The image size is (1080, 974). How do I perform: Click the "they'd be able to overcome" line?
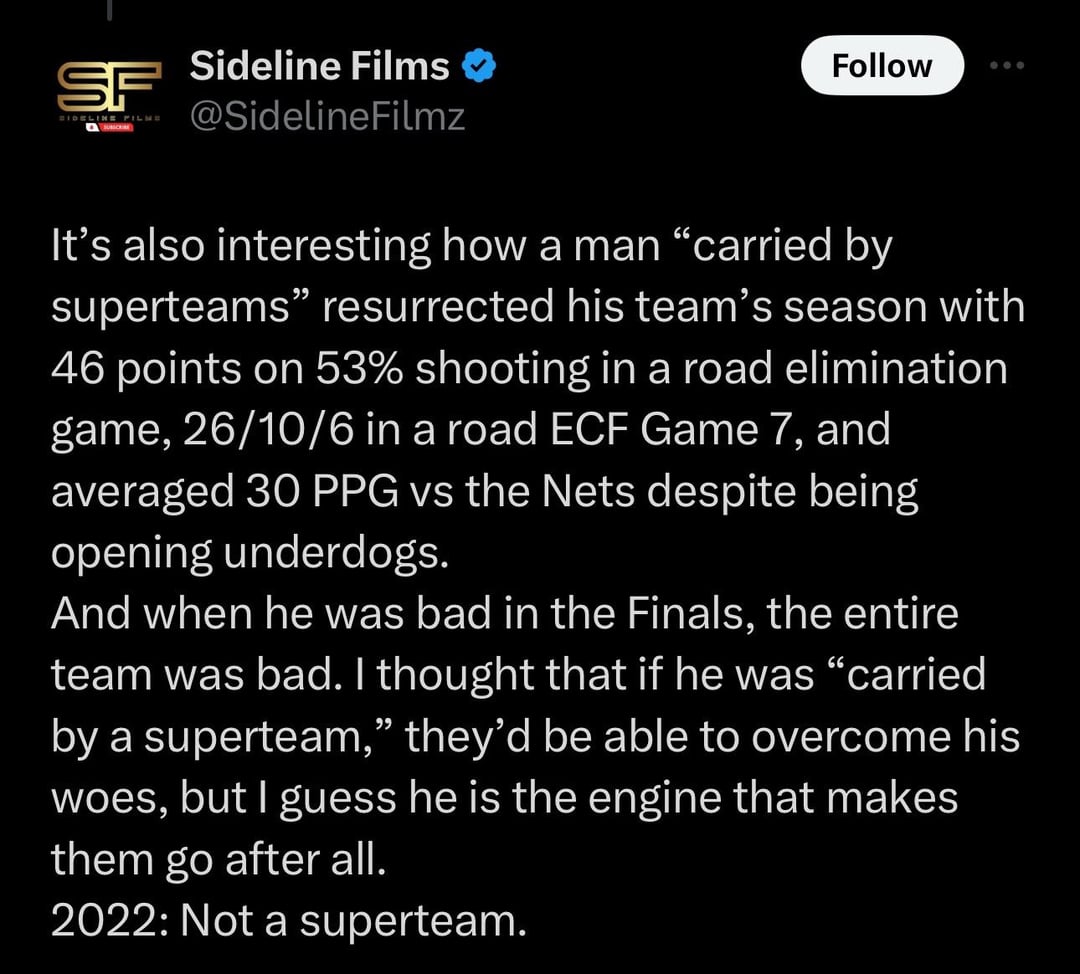coord(534,736)
